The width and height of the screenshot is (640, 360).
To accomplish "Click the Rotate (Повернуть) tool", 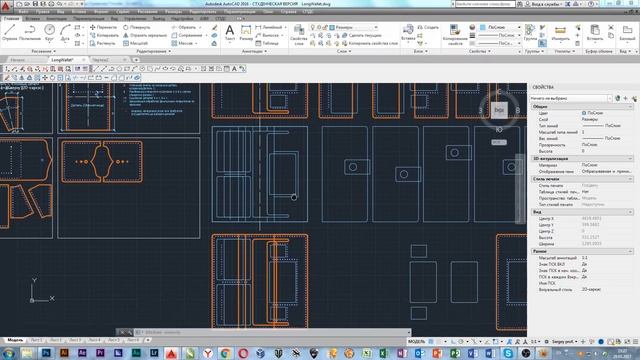I will (136, 27).
